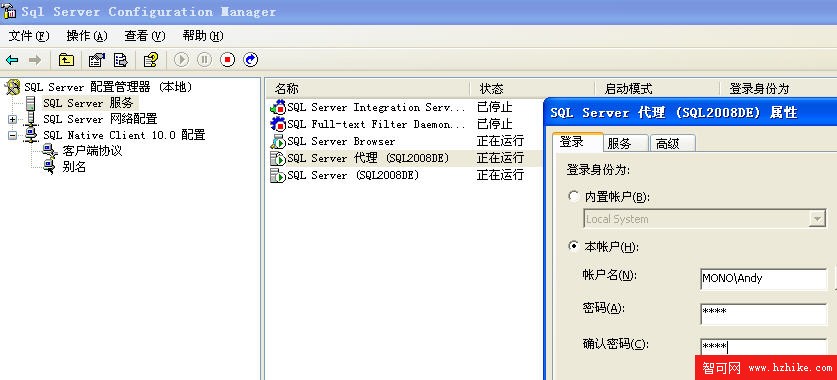The width and height of the screenshot is (837, 380).
Task: Open the 查看(V) menu
Action: [145, 36]
